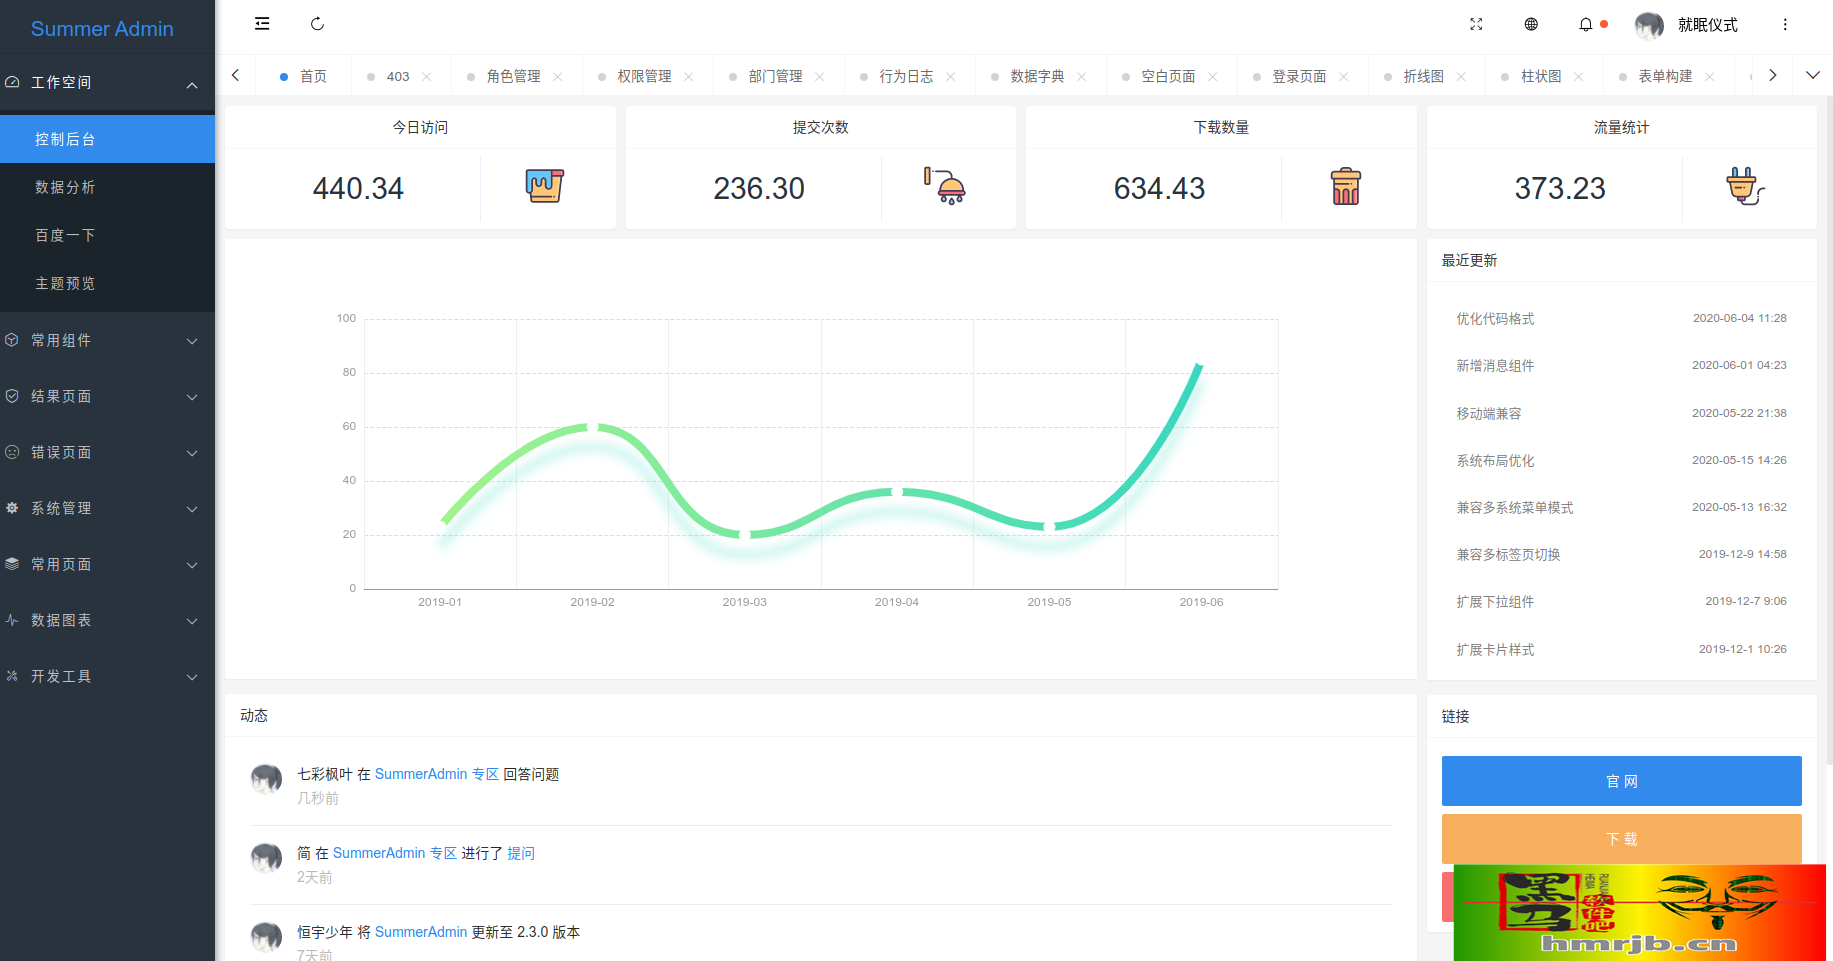This screenshot has height=961, width=1833.
Task: Click the orange 下载 button
Action: pyautogui.click(x=1621, y=839)
